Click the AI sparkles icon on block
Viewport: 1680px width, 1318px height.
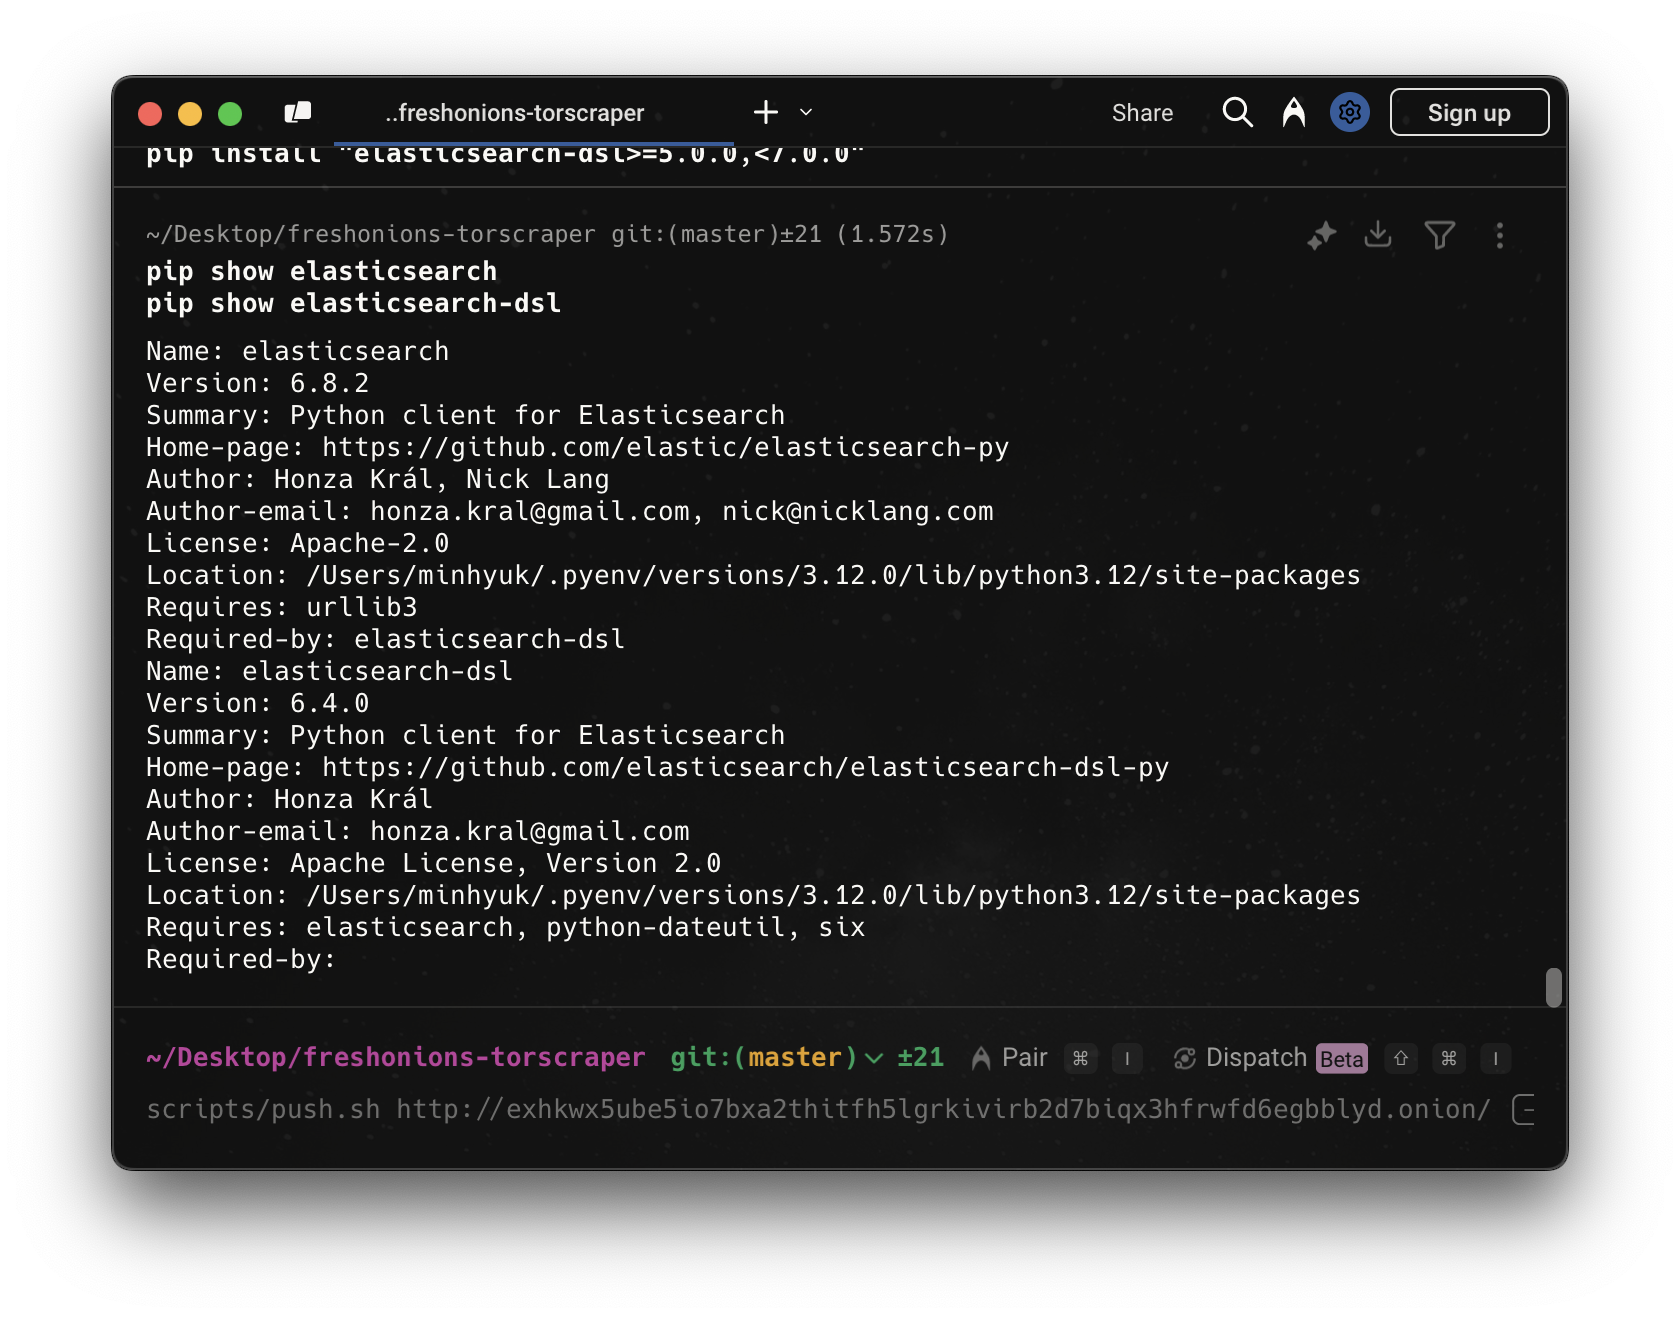(x=1321, y=236)
